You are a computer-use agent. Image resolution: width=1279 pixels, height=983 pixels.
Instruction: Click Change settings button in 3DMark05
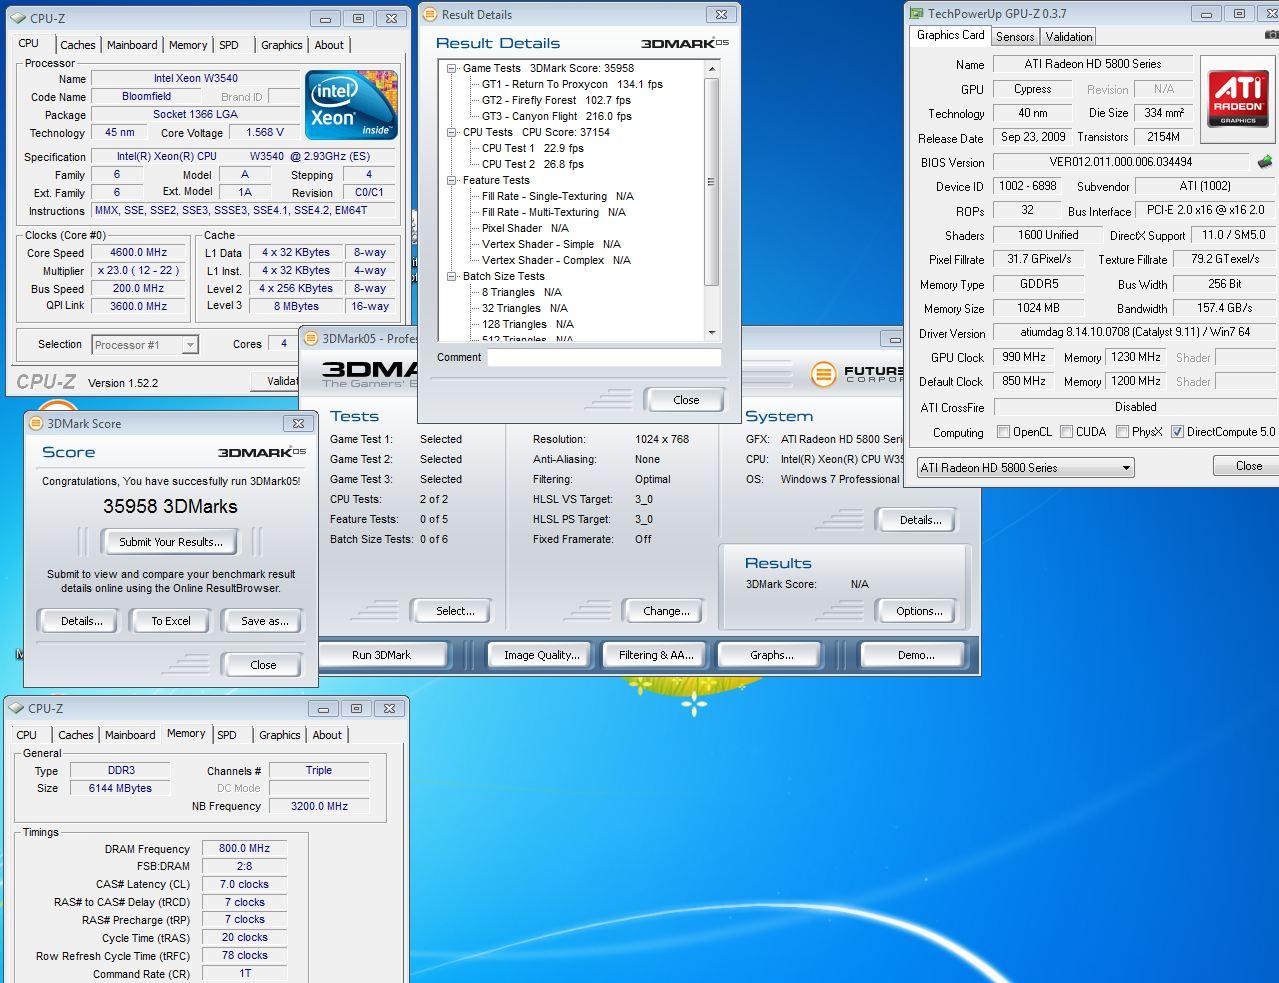coord(666,611)
